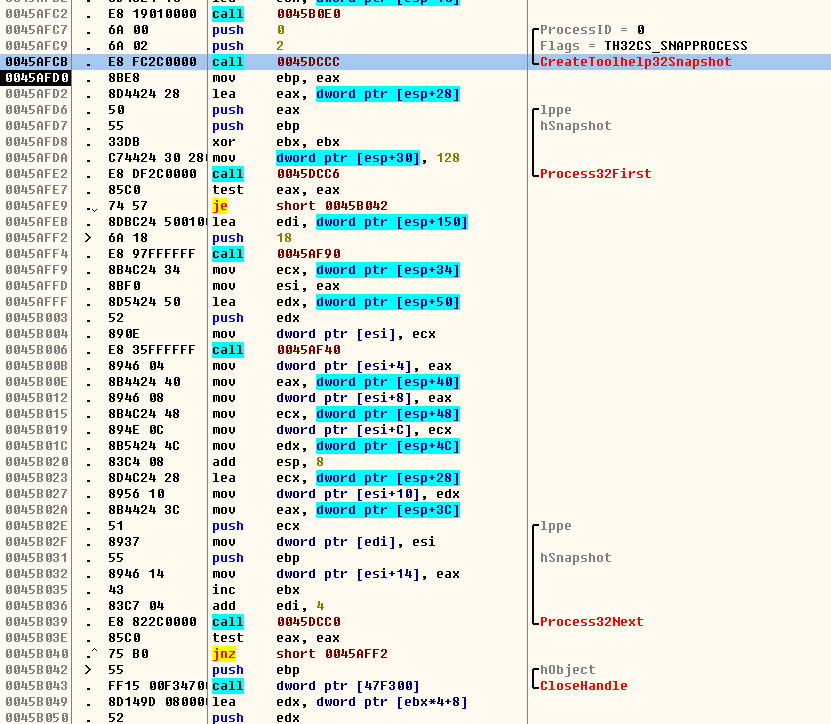The width and height of the screenshot is (831, 724).
Task: Click the ProcessID = 0 comment
Action: pyautogui.click(x=590, y=29)
